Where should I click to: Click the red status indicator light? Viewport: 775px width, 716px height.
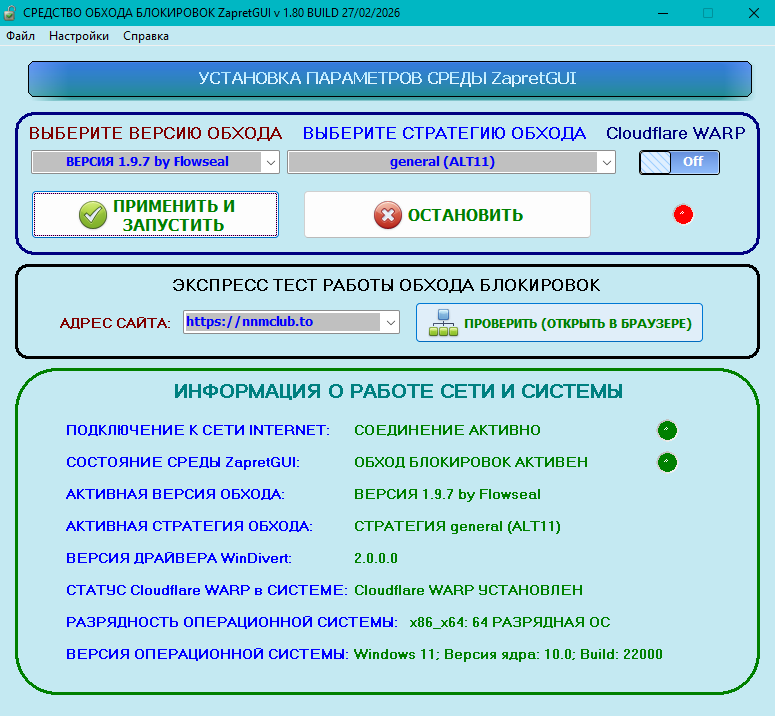tap(683, 214)
